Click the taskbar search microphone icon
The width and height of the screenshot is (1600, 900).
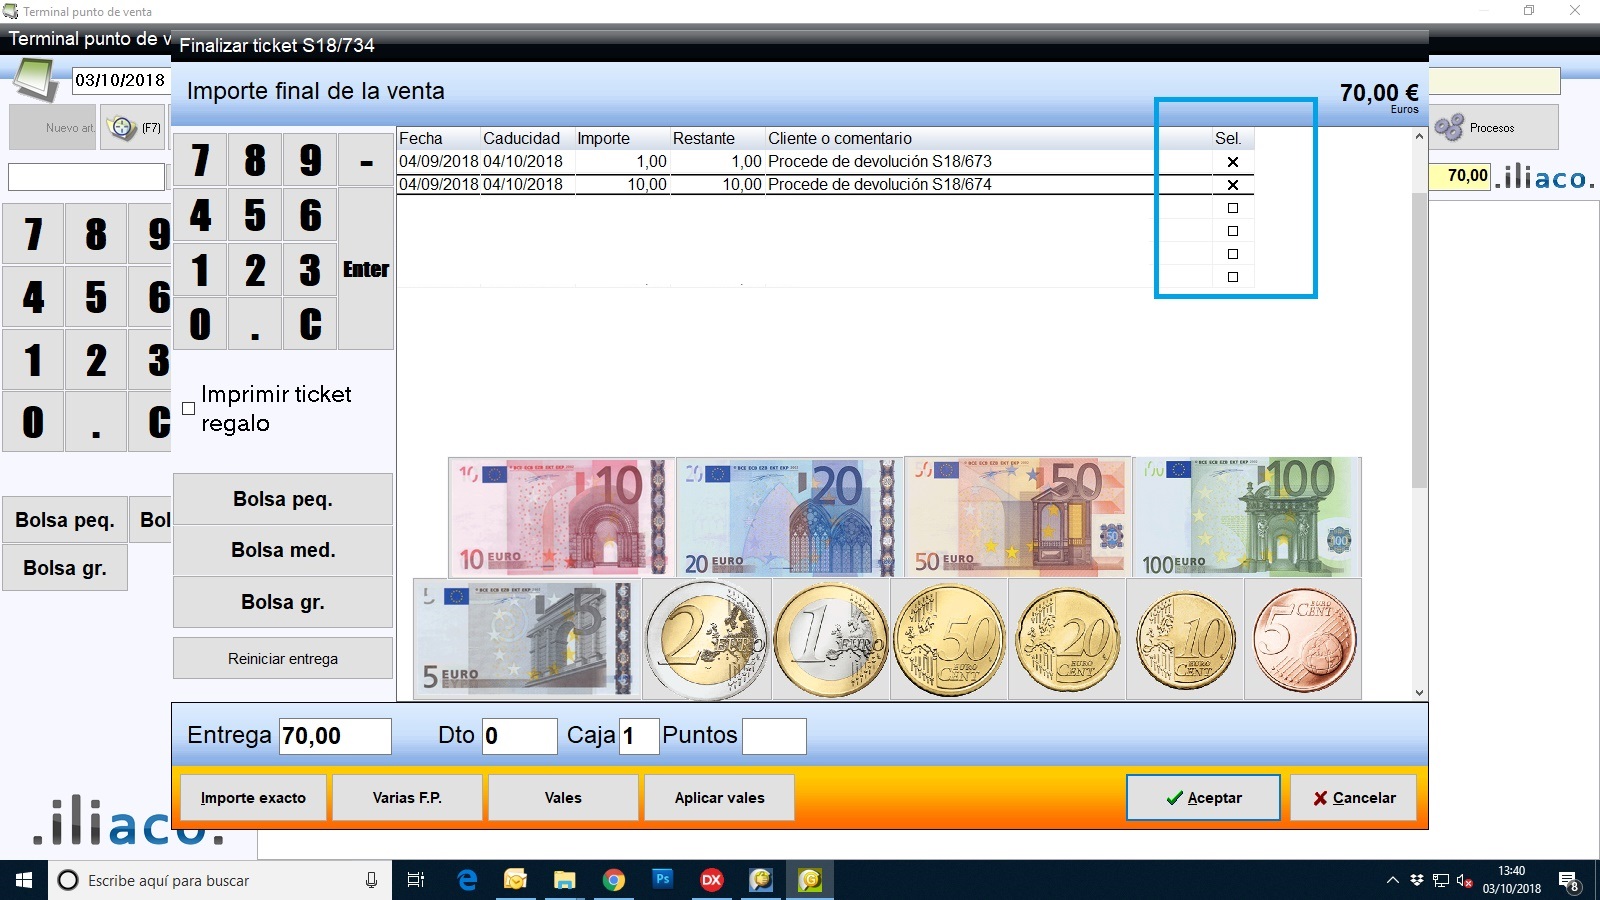point(371,880)
